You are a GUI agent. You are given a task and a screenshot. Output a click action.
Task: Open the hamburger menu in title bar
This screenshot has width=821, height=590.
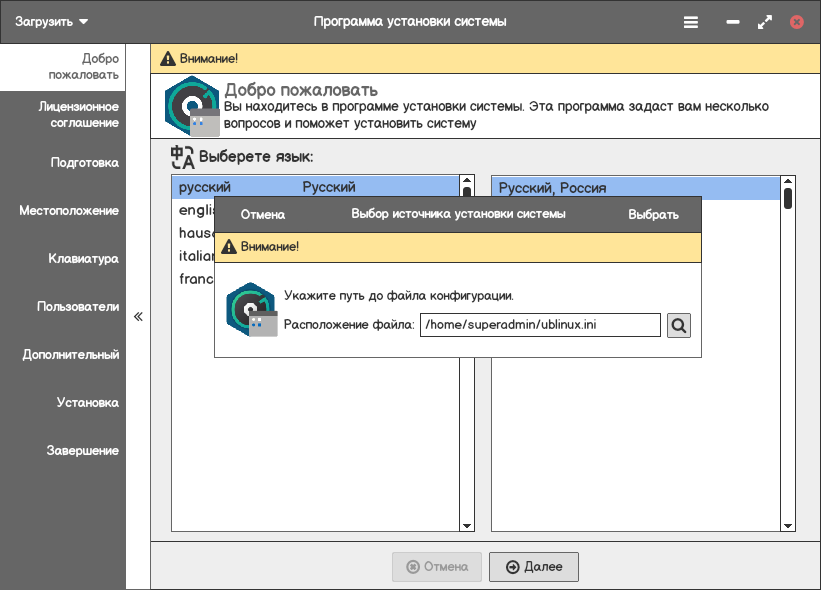click(691, 21)
